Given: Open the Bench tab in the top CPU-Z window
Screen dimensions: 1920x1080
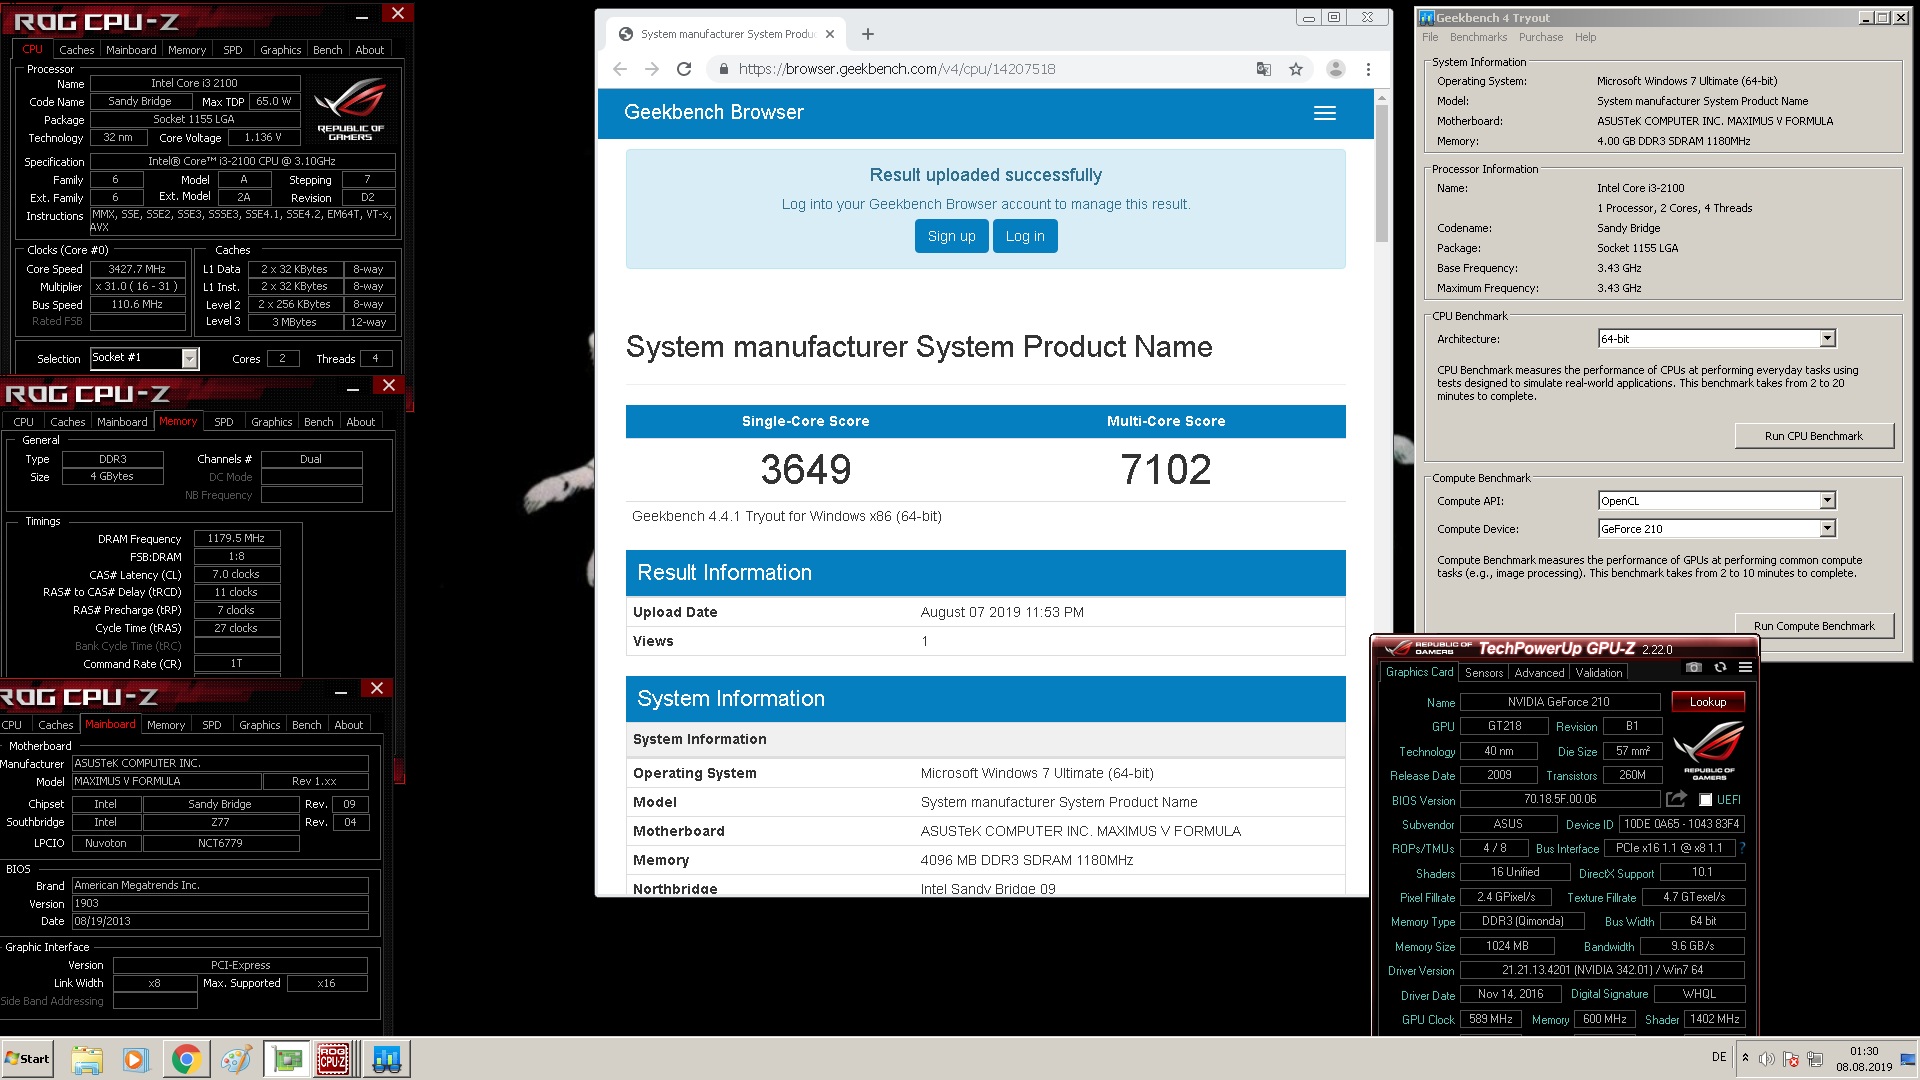Looking at the screenshot, I should 327,50.
